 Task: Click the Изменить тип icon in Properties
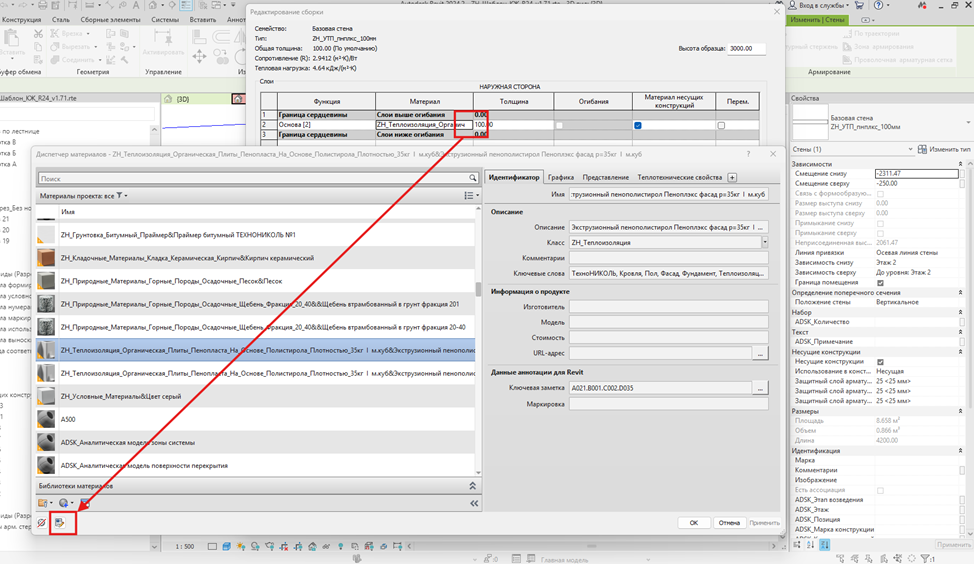click(x=922, y=149)
